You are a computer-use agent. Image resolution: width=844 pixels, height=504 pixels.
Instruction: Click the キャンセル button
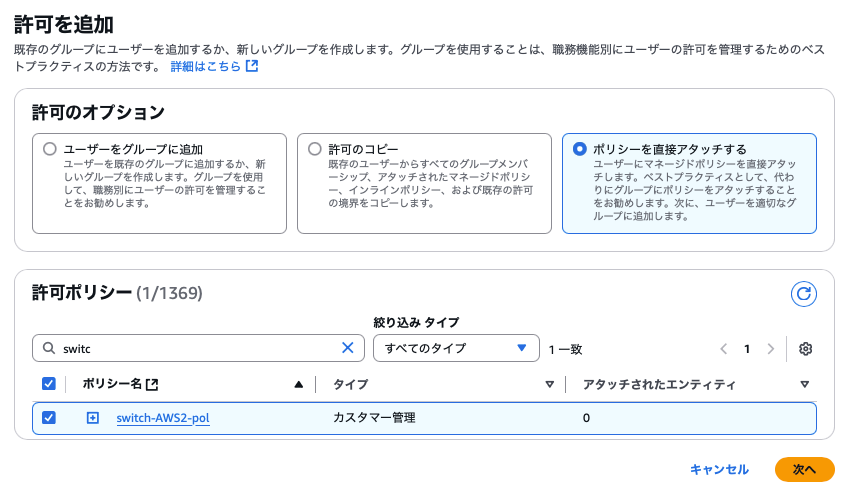(719, 469)
